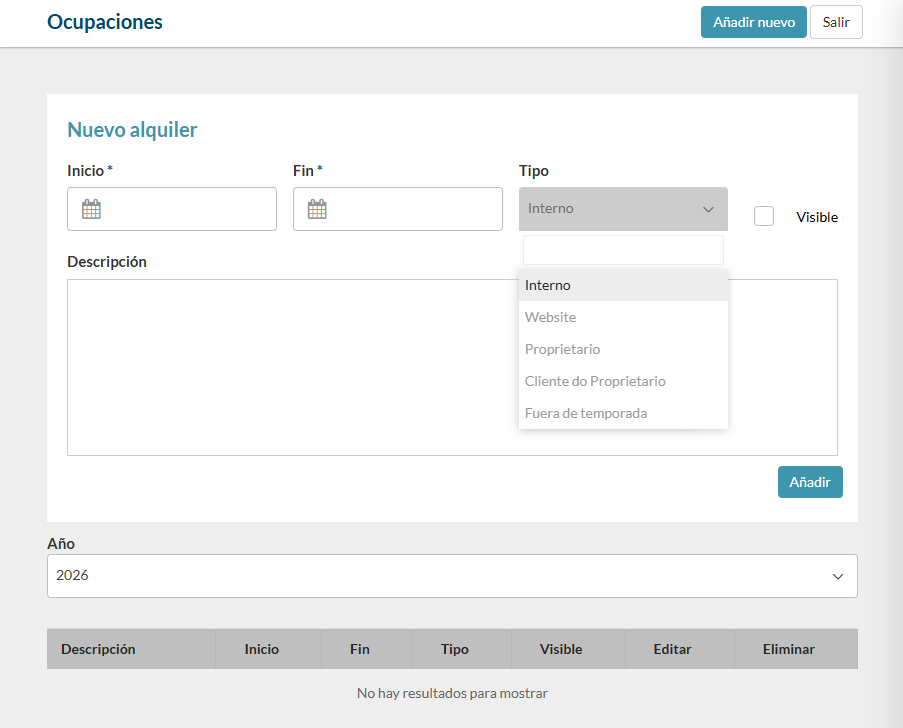Click inside the Descripción text area
This screenshot has width=903, height=728.
click(452, 367)
